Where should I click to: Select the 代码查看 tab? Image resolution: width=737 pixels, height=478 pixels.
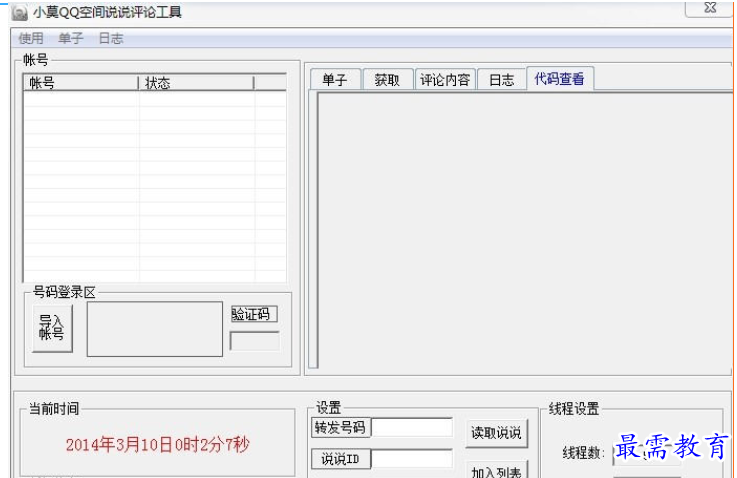[559, 78]
